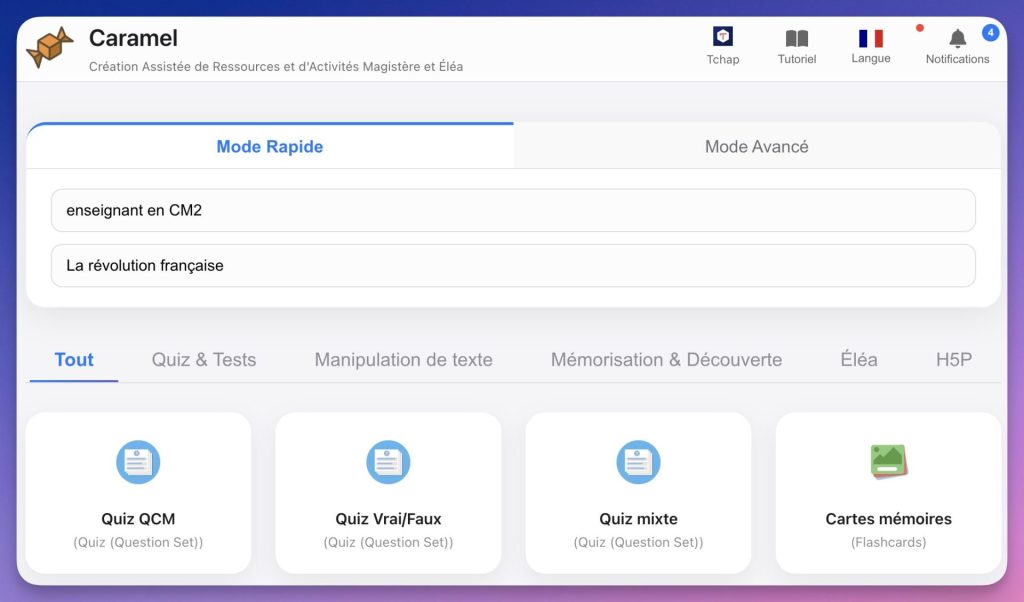The width and height of the screenshot is (1024, 602).
Task: Click the Cartes mémoires flashcards icon
Action: (888, 461)
